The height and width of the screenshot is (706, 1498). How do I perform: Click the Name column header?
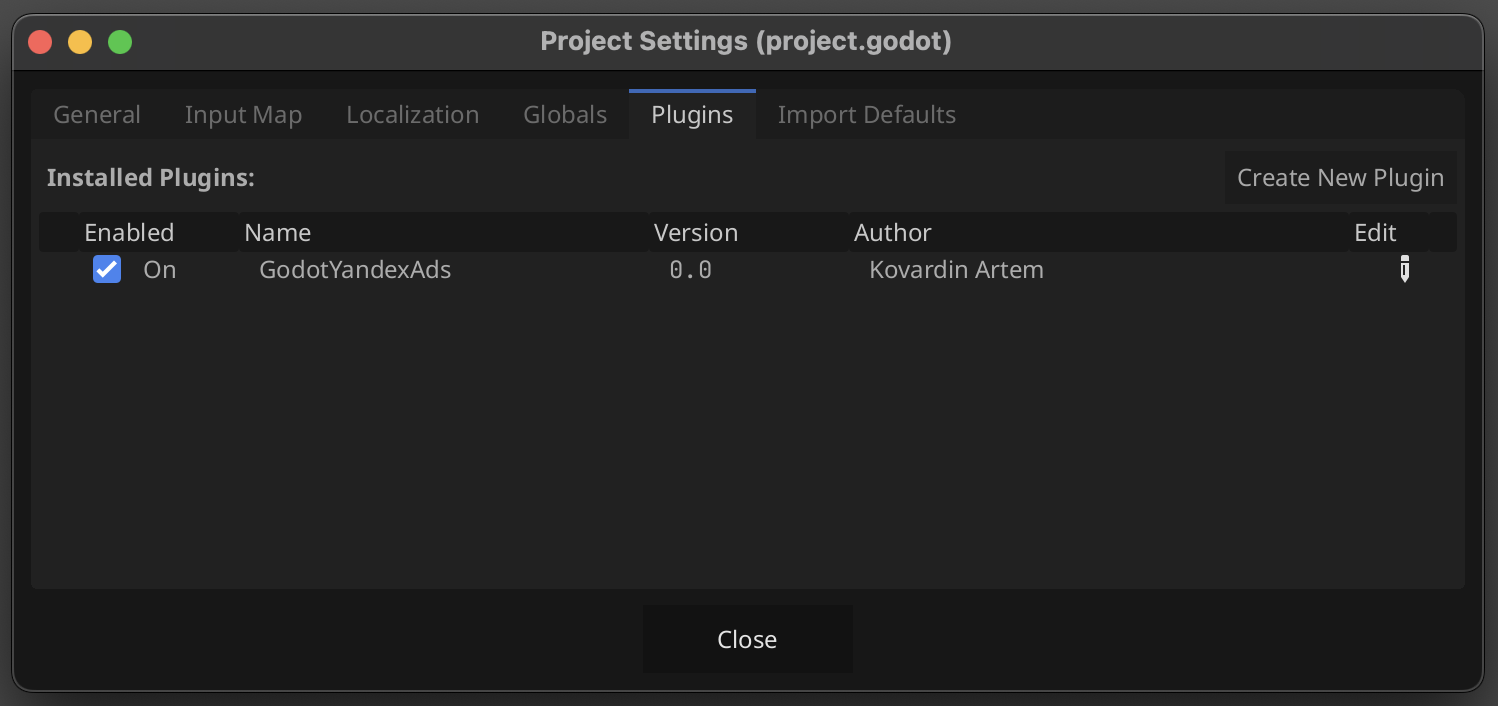click(x=278, y=233)
